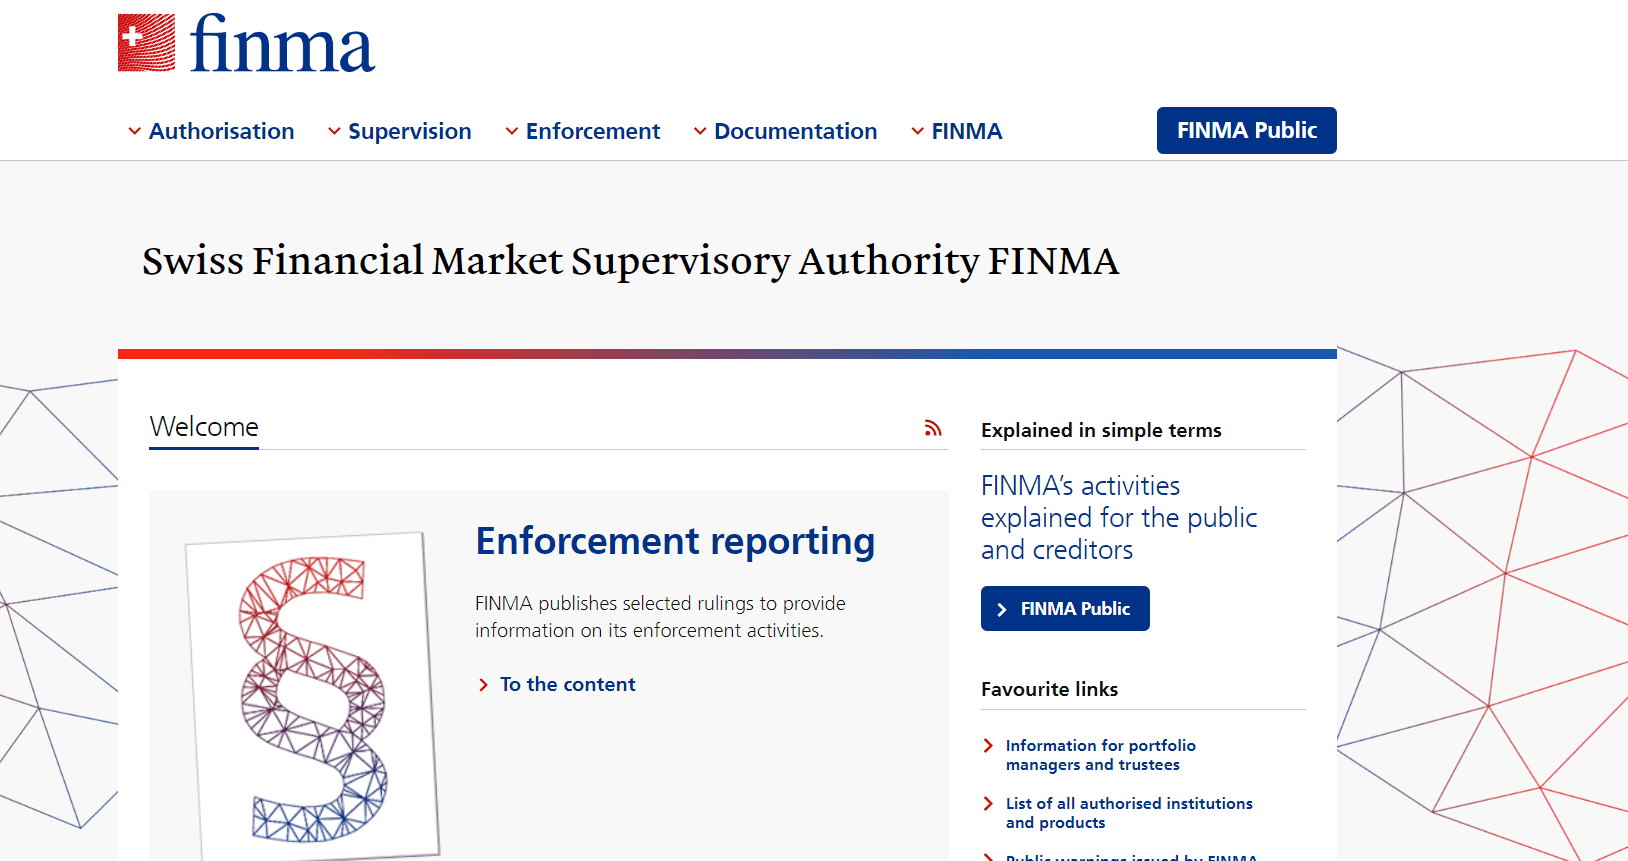
Task: Click the arrow next to 'To the content'
Action: 483,685
